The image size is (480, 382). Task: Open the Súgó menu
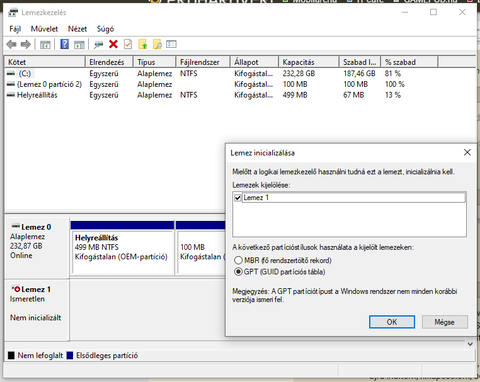pos(105,29)
